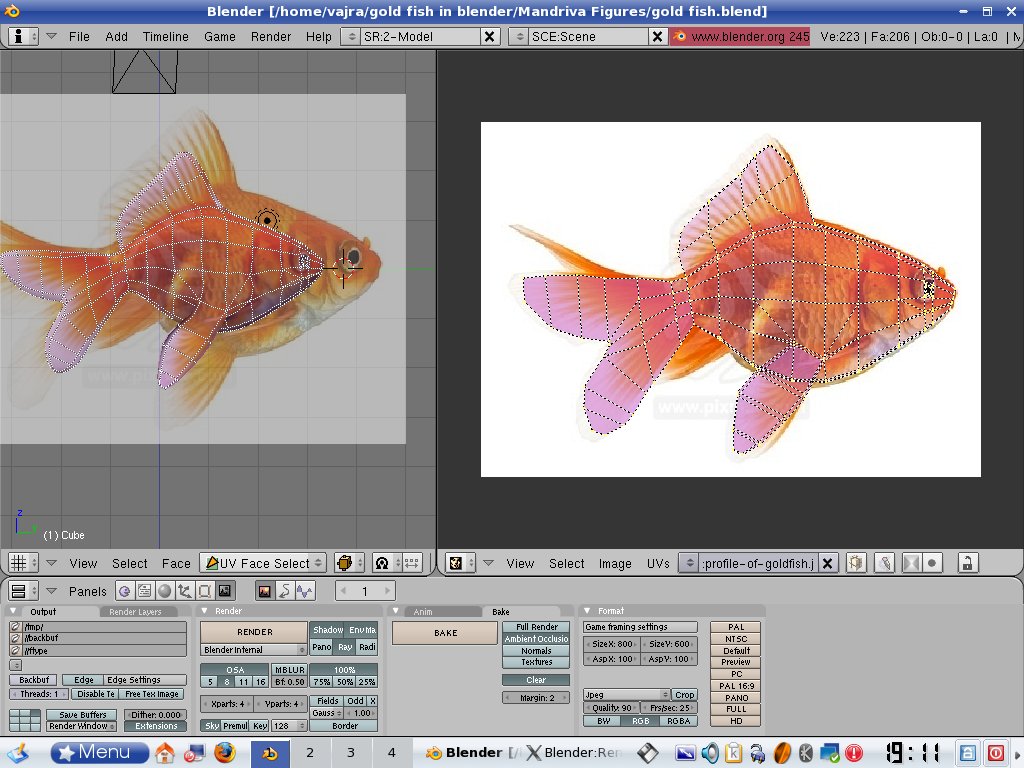Expand the Jpeg file format dropdown
Screen dimensions: 1024x768
[x=626, y=694]
